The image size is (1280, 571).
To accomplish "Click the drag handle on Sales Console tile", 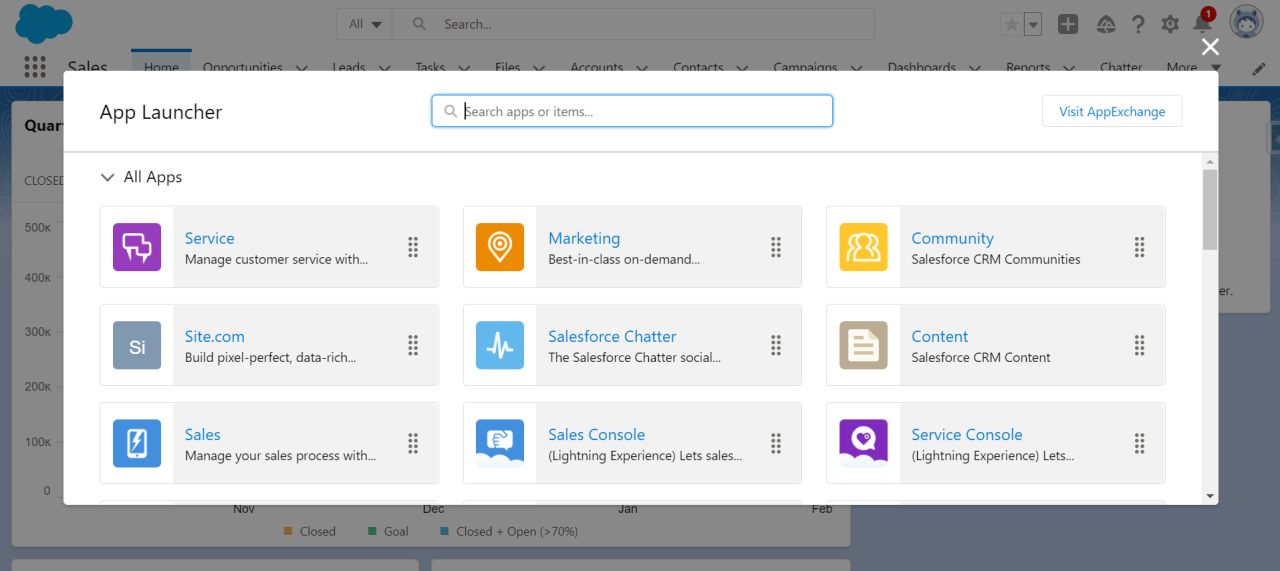I will 776,443.
